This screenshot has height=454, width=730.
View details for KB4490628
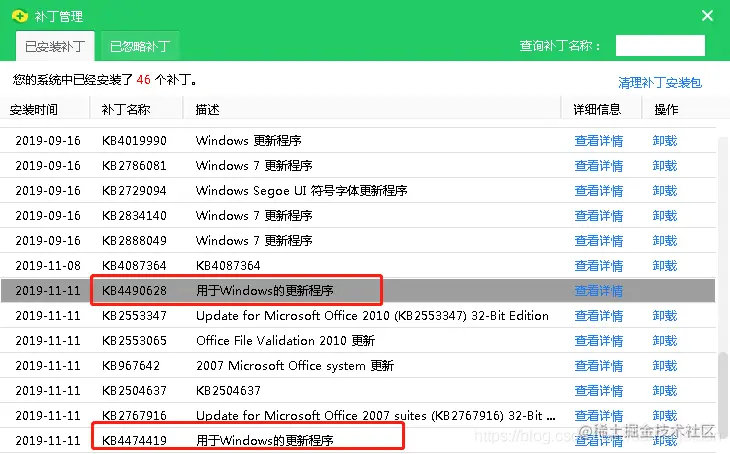[598, 291]
